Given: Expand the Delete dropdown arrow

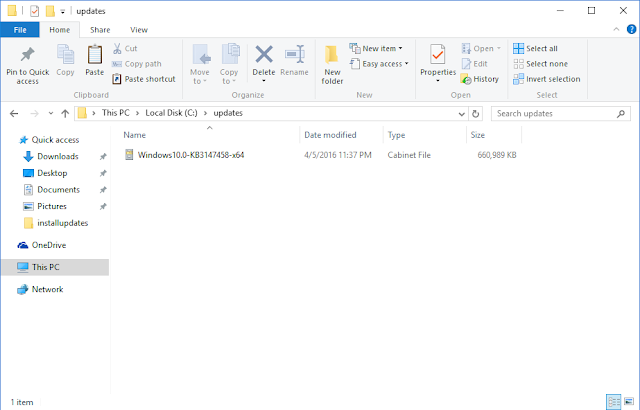Looking at the screenshot, I should click(x=264, y=81).
